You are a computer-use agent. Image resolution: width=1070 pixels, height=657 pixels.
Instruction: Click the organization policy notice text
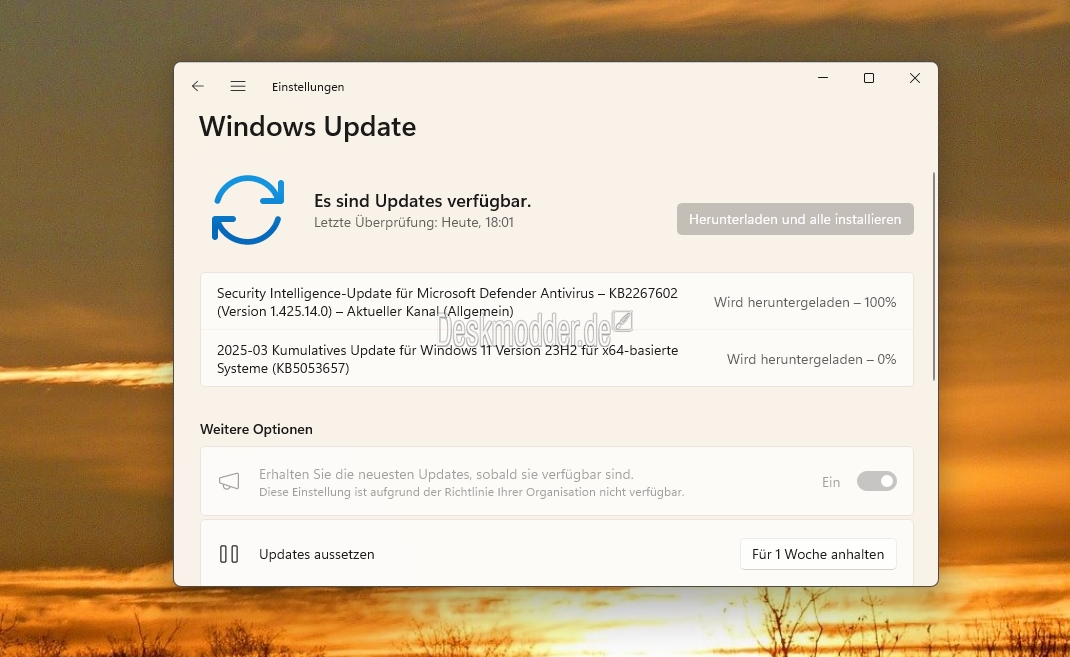click(x=472, y=492)
